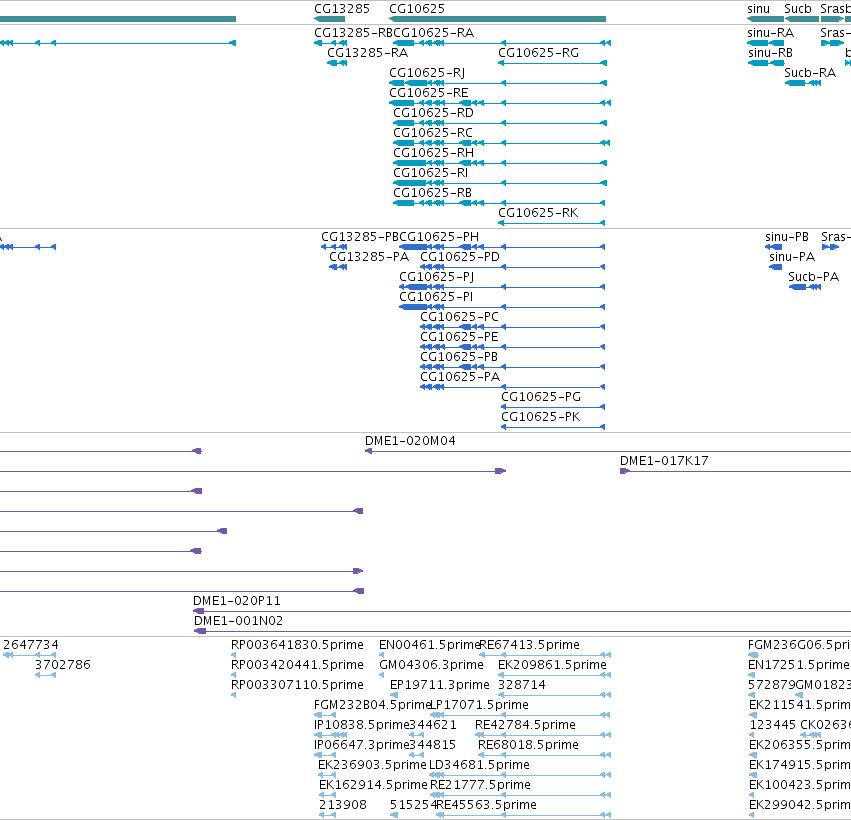This screenshot has height=820, width=851.
Task: Open protein CG10625-PA
Action: 460,377
